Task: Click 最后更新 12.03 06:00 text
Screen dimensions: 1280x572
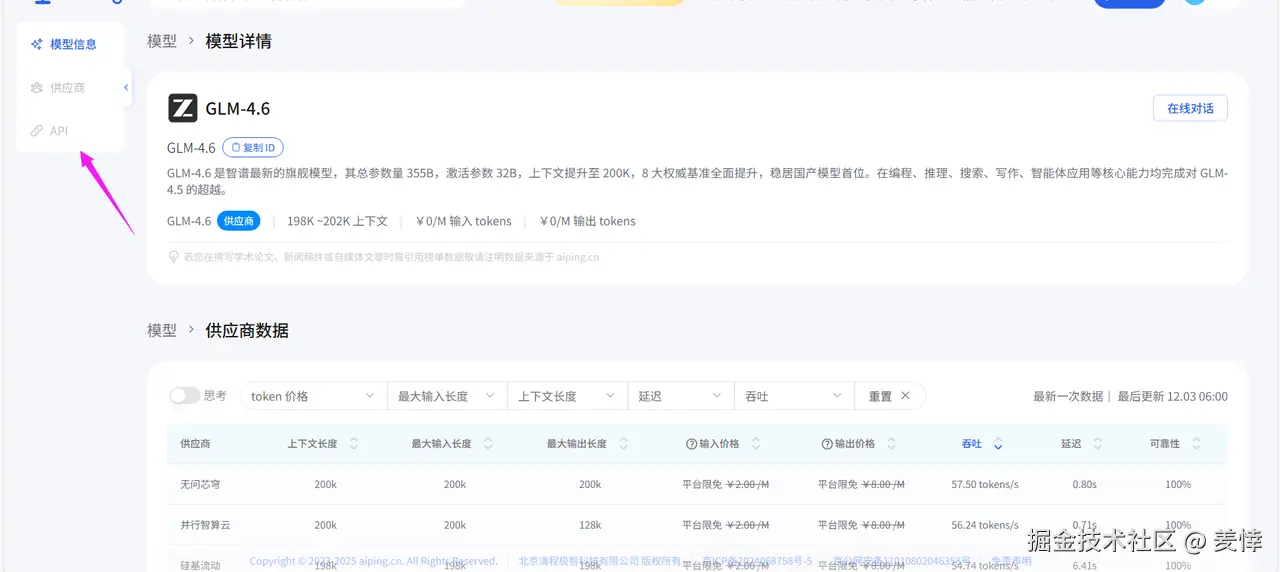Action: (x=1173, y=396)
